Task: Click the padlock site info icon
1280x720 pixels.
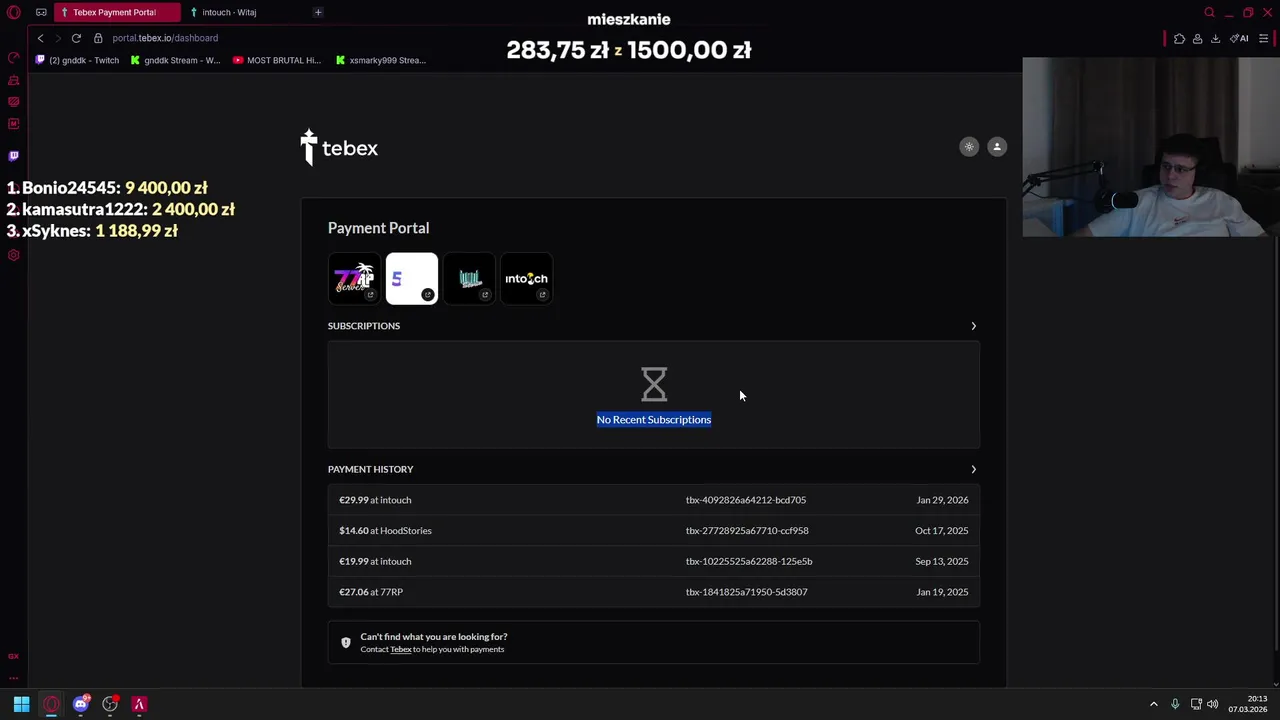Action: click(x=98, y=38)
